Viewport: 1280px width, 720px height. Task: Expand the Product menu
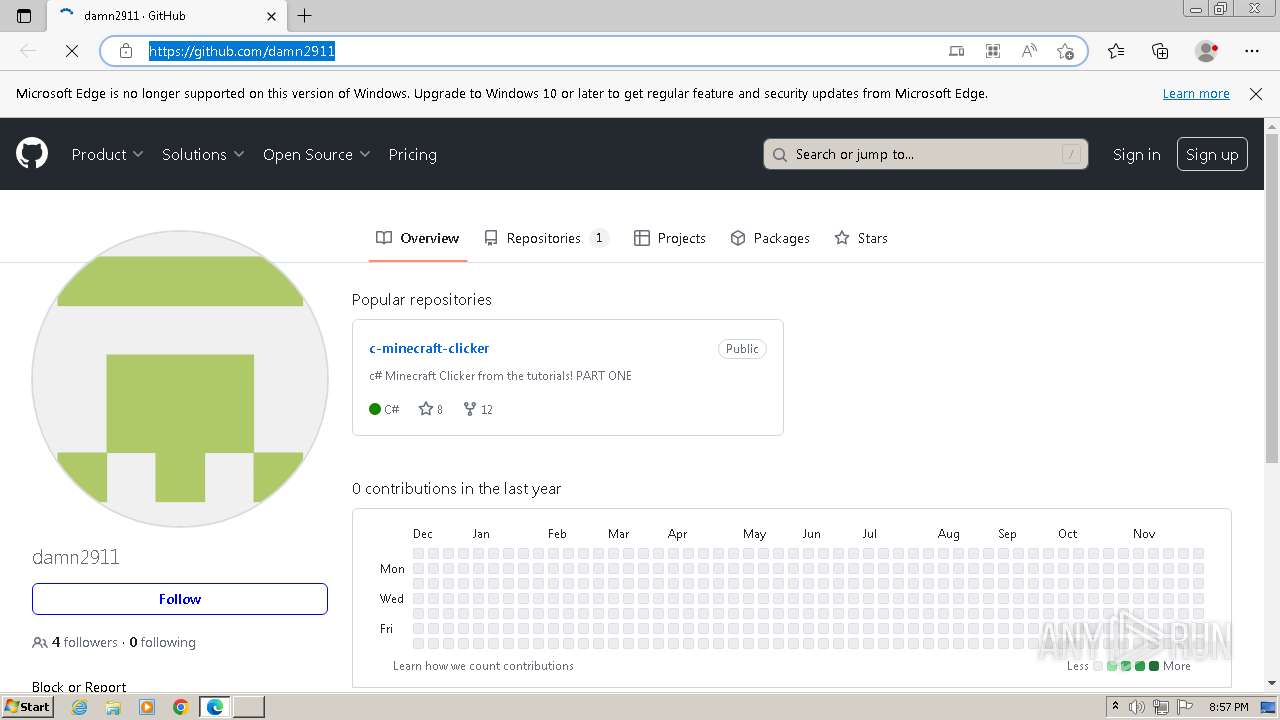tap(108, 154)
